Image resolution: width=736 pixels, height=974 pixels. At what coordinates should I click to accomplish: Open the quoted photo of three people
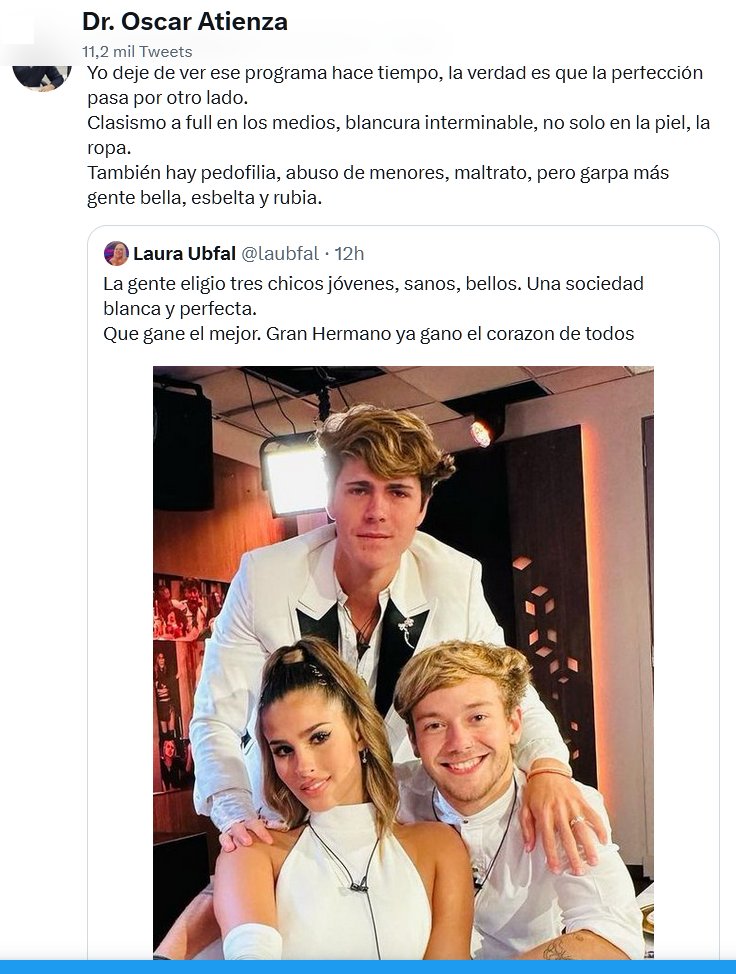(x=403, y=662)
